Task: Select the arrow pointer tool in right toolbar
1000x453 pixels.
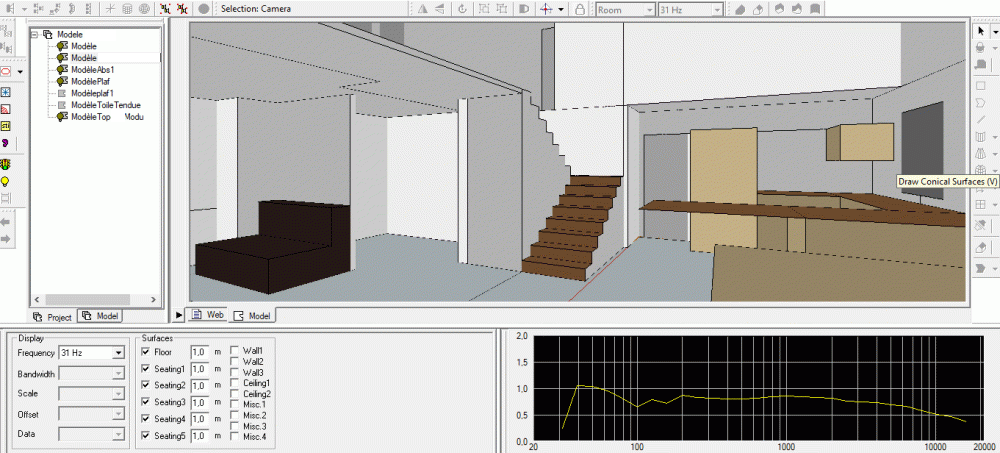Action: [981, 31]
